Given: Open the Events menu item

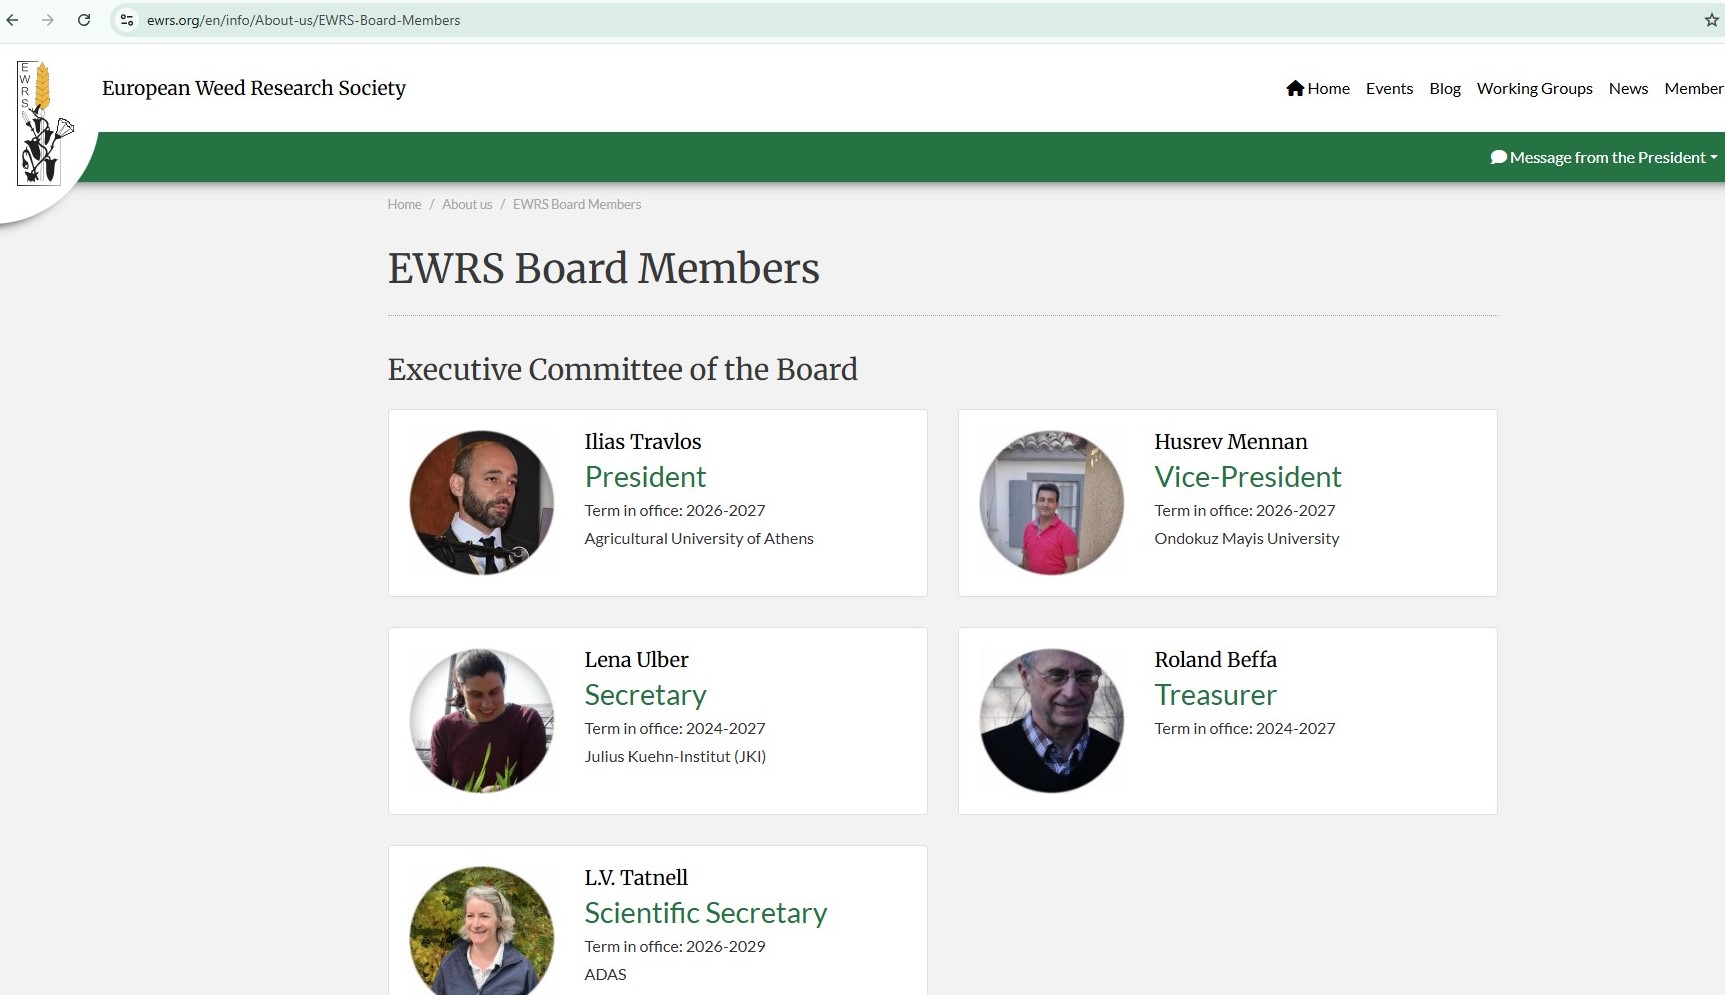Looking at the screenshot, I should 1389,88.
